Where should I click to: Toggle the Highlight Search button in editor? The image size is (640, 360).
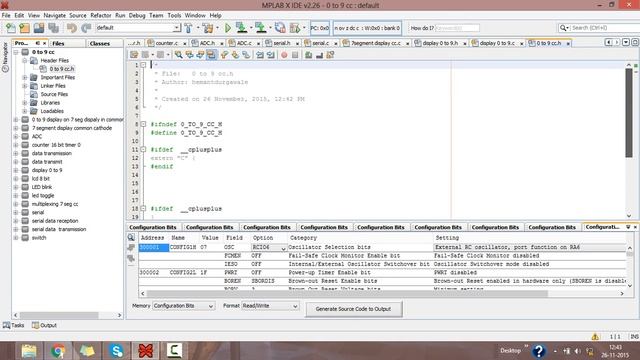pos(211,55)
